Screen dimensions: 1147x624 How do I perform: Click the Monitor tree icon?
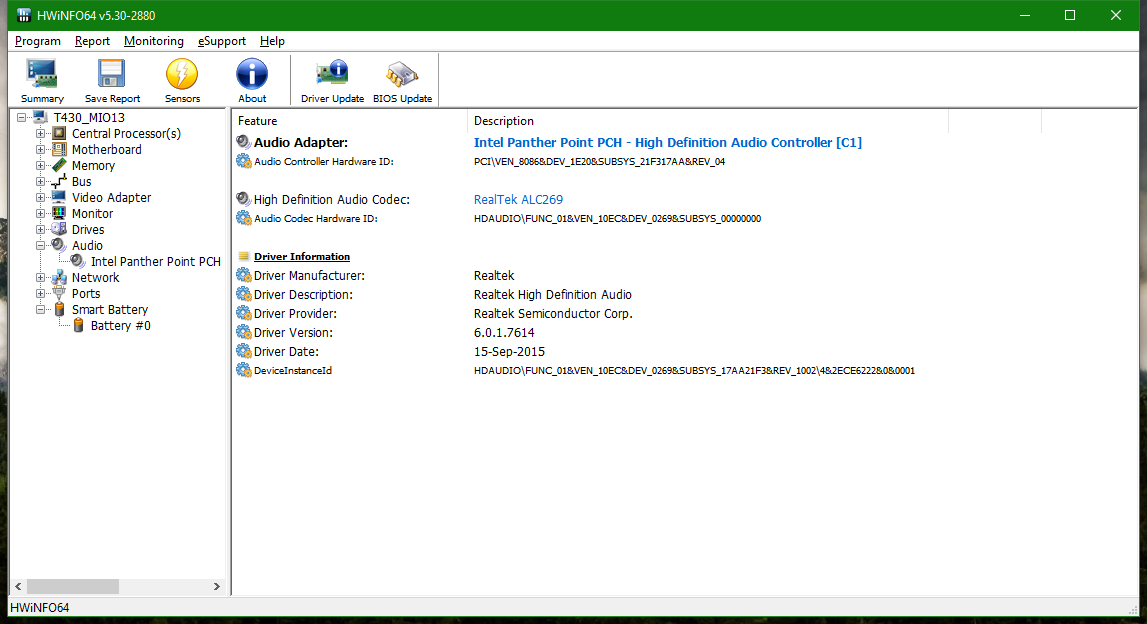tap(59, 214)
